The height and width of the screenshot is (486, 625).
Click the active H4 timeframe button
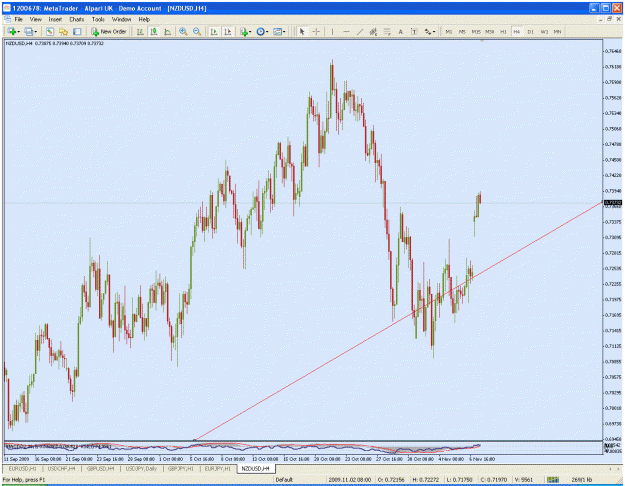pyautogui.click(x=517, y=31)
